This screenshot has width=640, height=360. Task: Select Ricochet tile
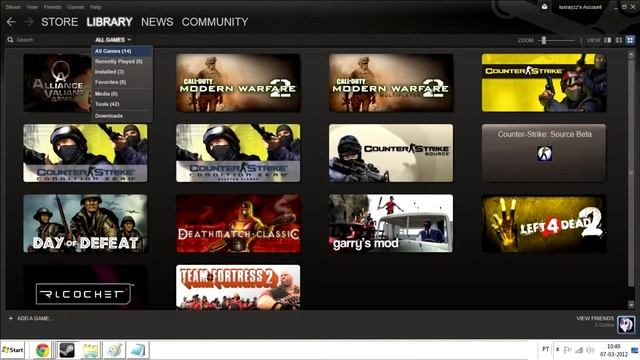[x=85, y=287]
